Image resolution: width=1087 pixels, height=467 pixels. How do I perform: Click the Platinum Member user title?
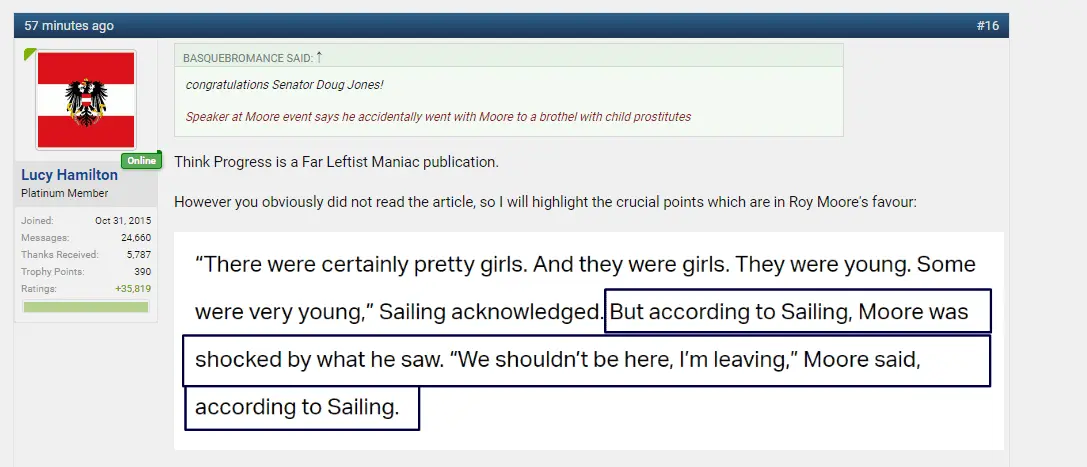pos(65,193)
